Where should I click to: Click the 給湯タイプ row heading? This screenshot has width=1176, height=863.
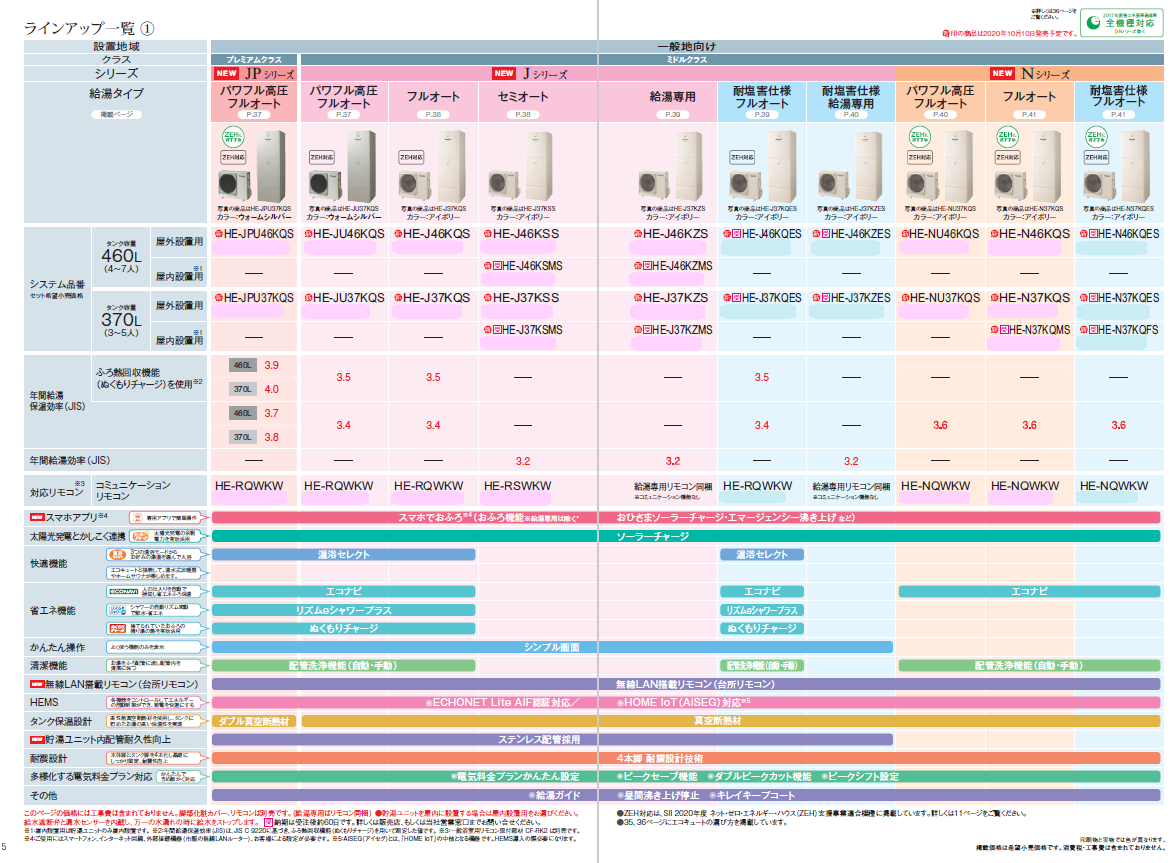pyautogui.click(x=116, y=94)
